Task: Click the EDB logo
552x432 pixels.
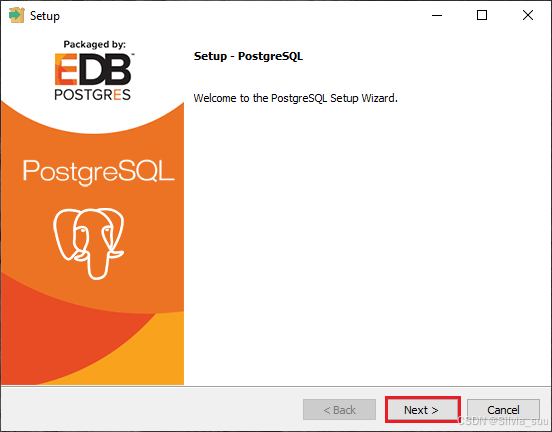Action: pyautogui.click(x=94, y=69)
